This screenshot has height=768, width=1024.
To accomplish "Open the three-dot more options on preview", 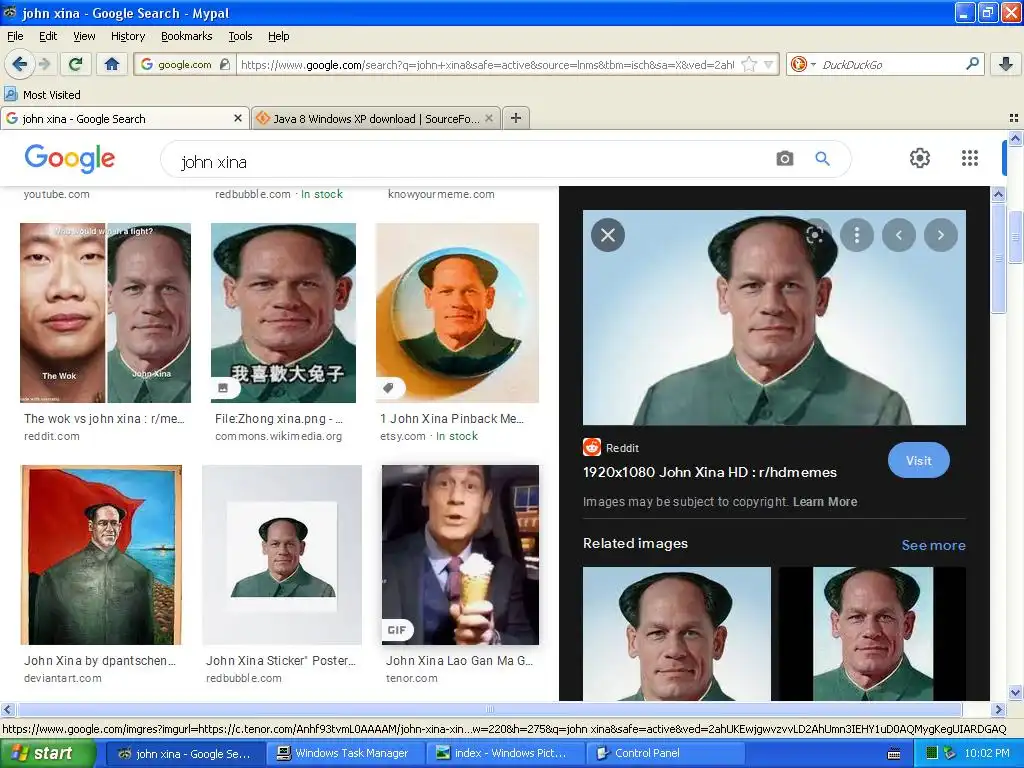I will pyautogui.click(x=857, y=235).
